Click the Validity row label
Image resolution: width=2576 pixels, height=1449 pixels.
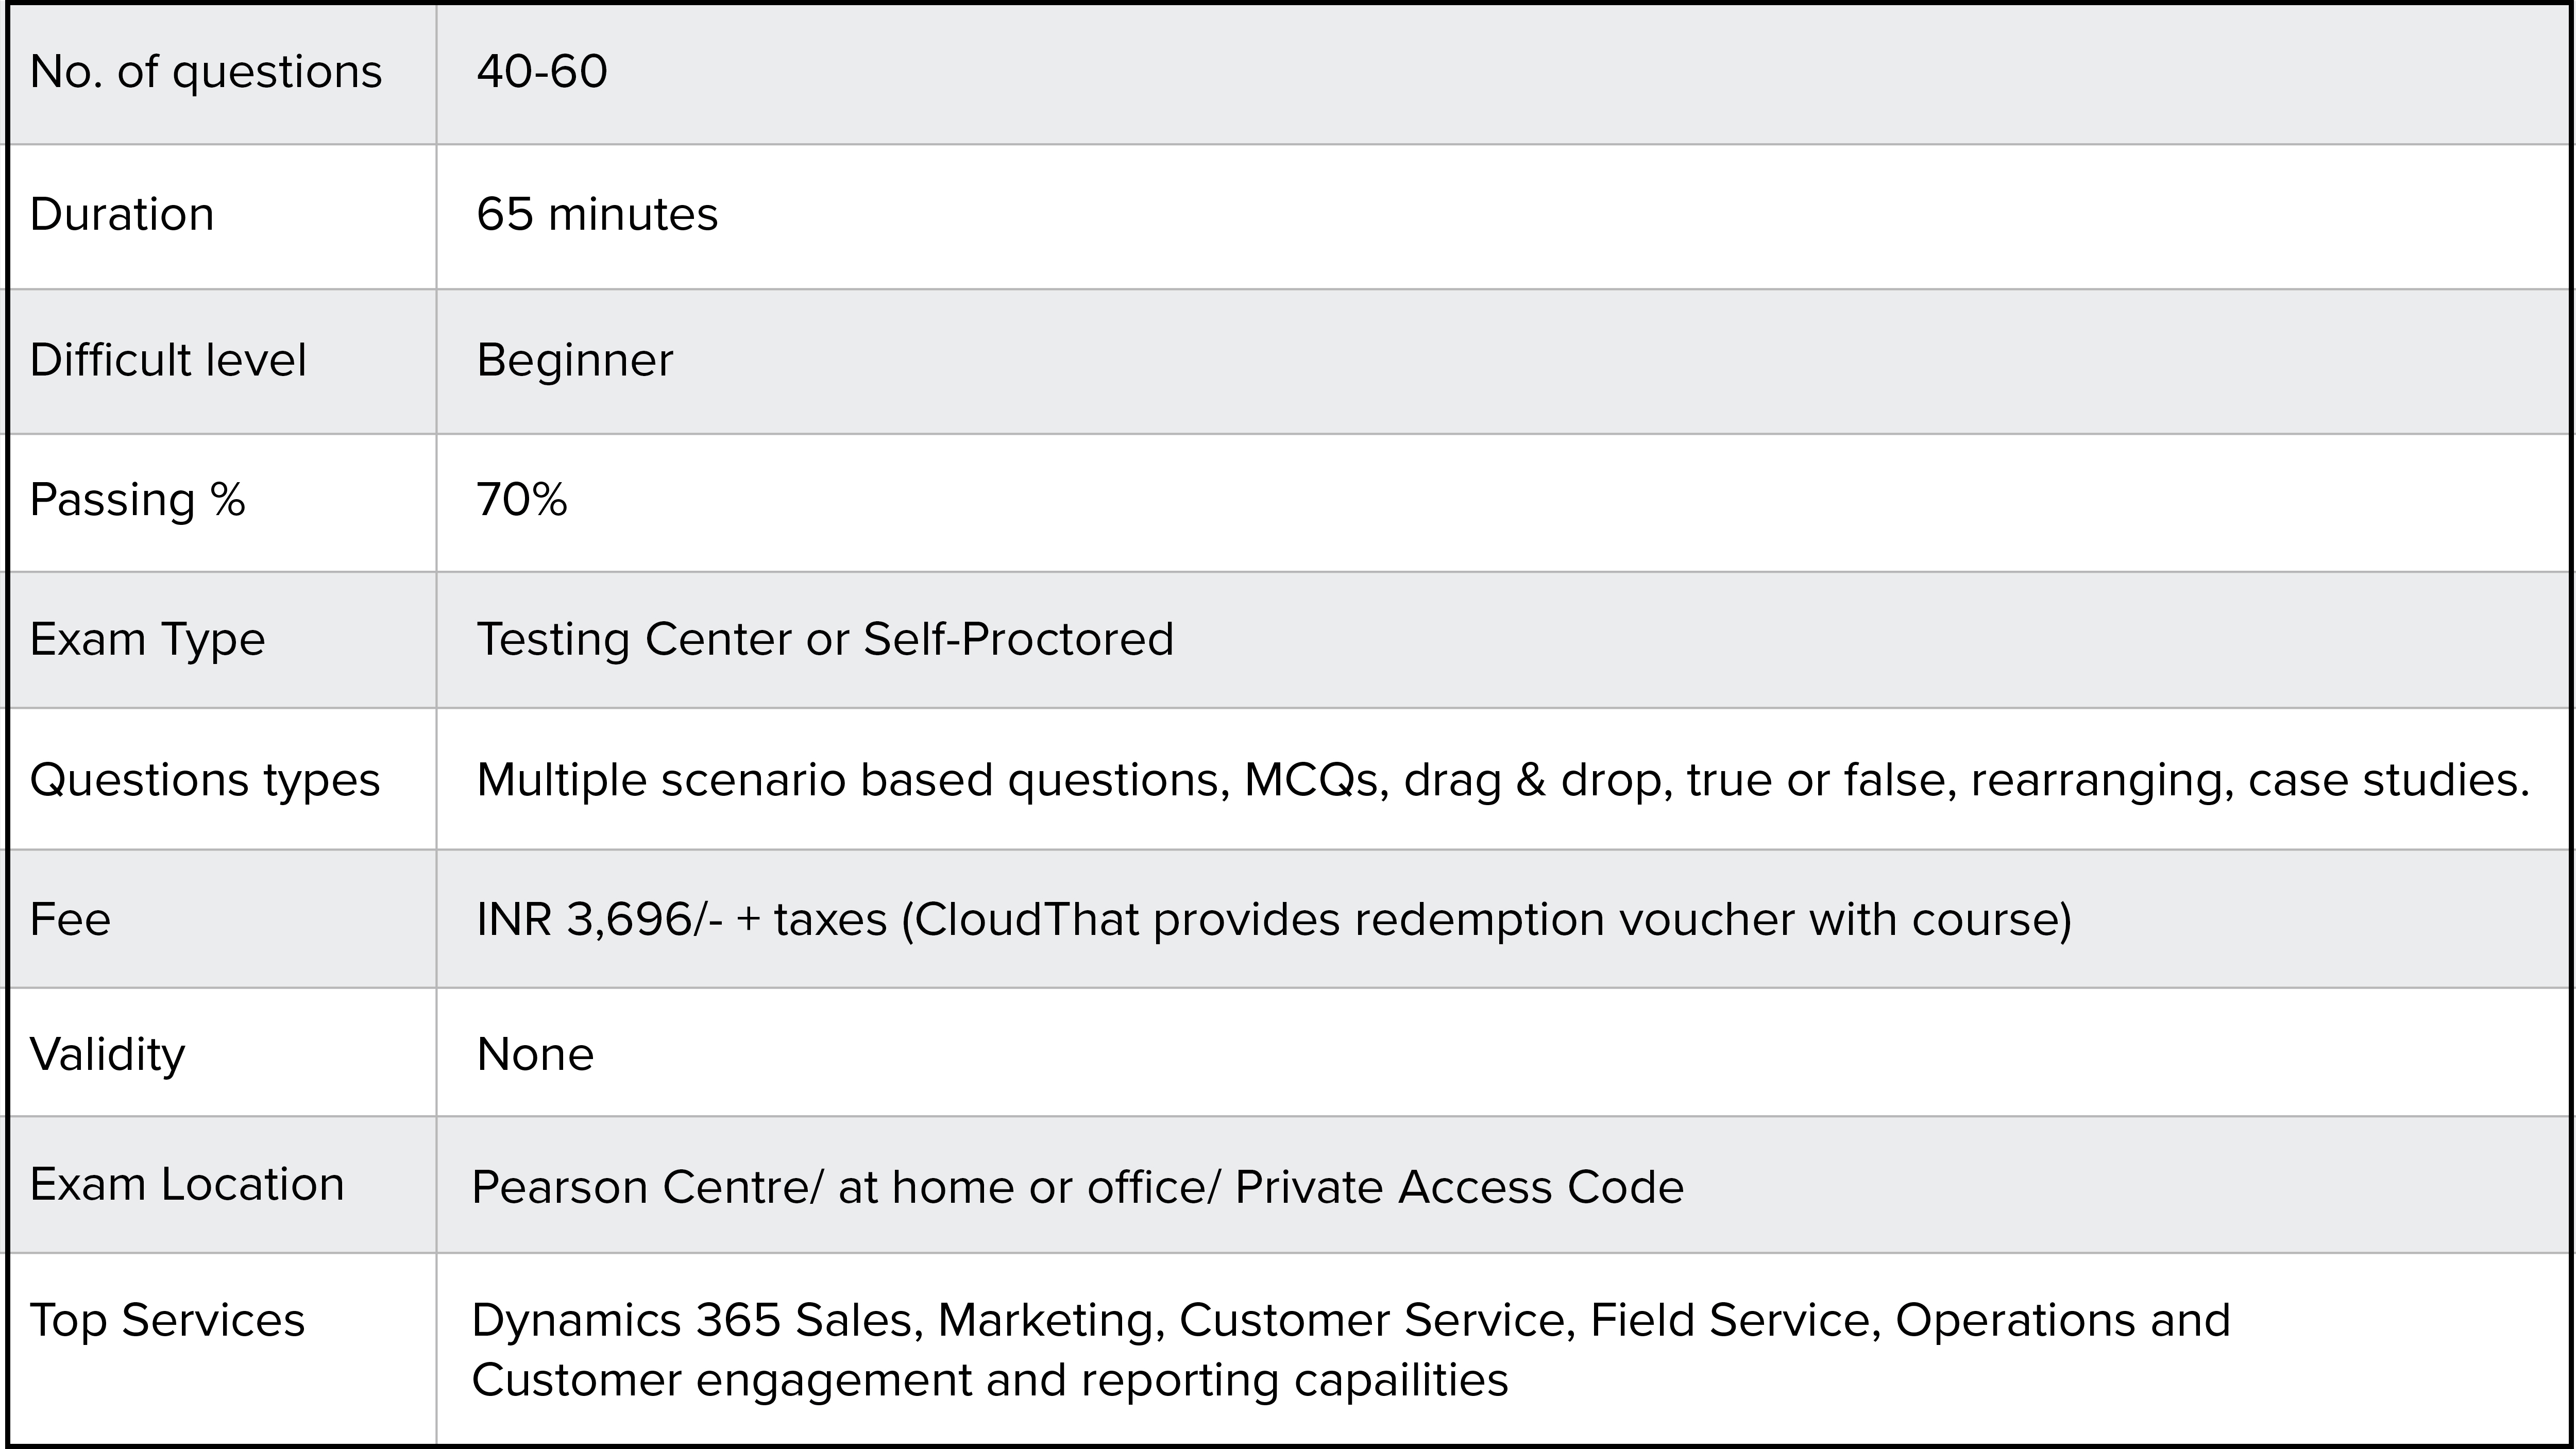(108, 1055)
